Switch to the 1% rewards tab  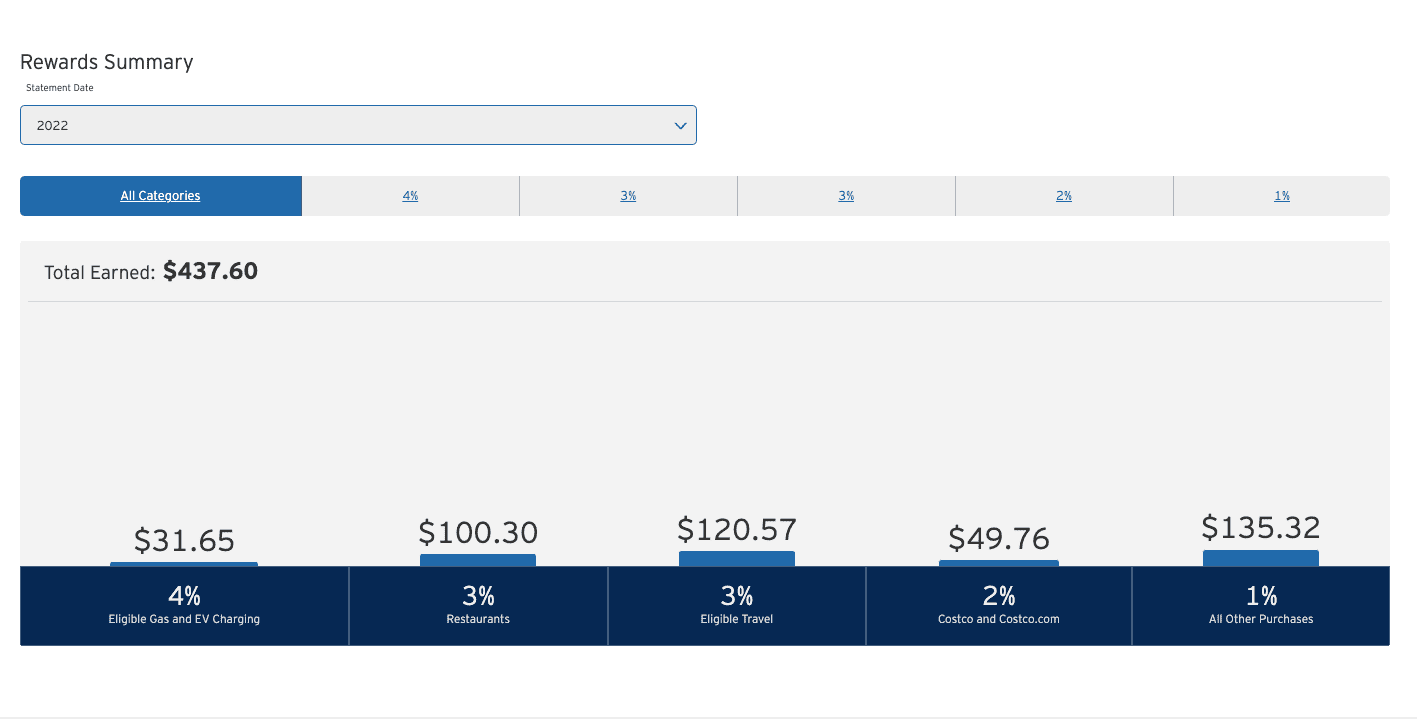1282,195
